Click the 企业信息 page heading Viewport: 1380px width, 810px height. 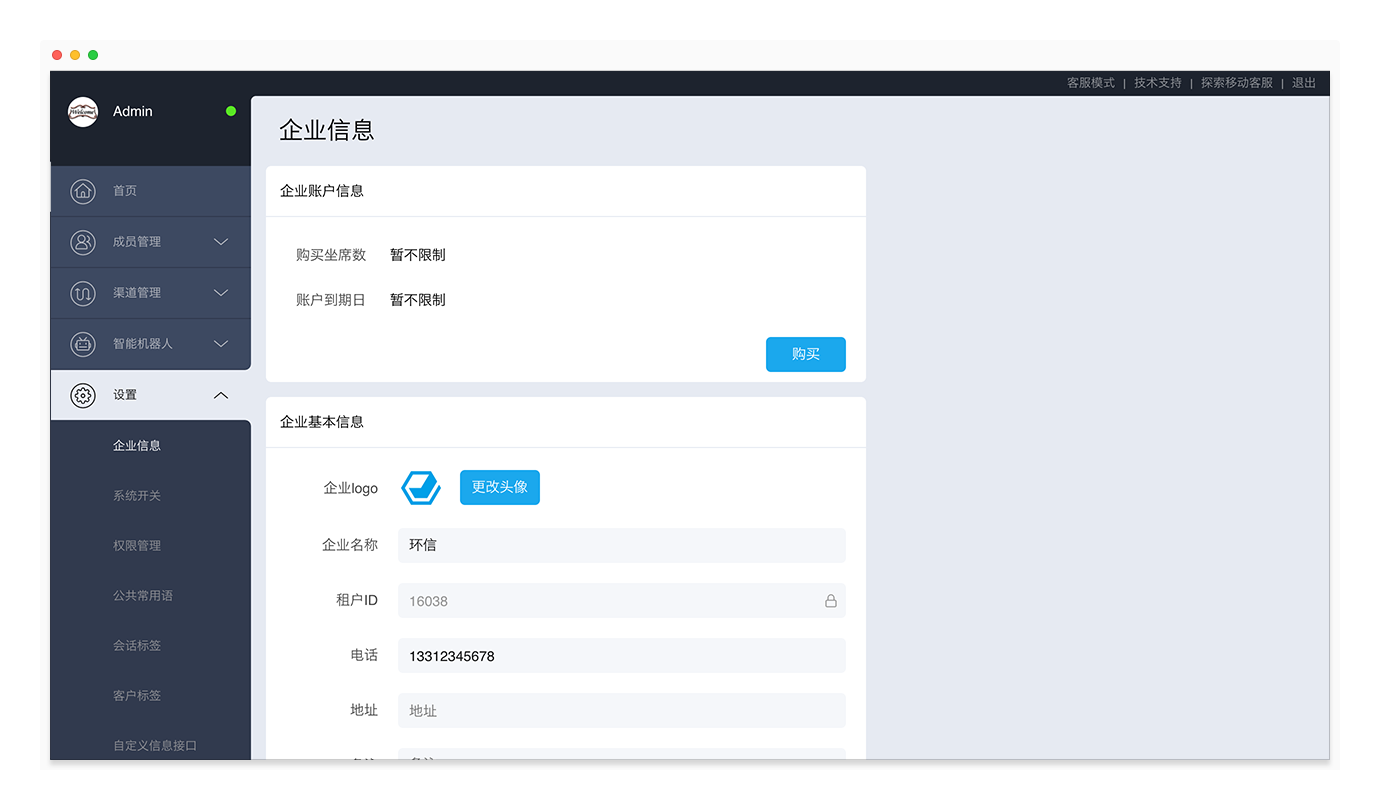[x=327, y=130]
